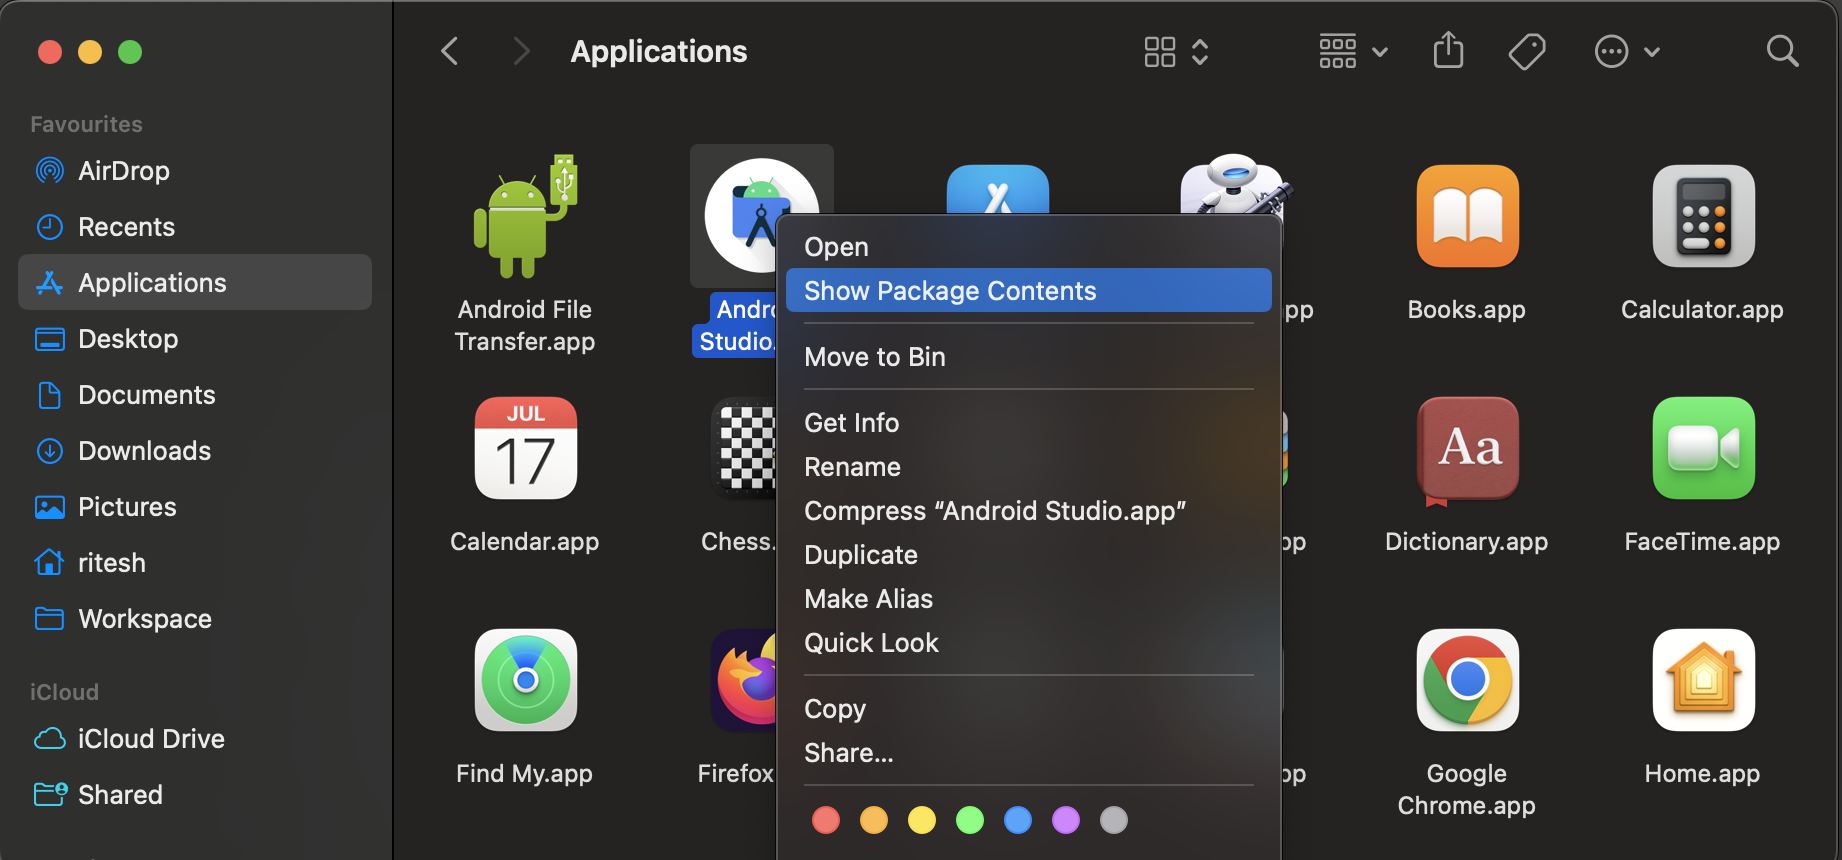The width and height of the screenshot is (1842, 860).
Task: Open Android File Transfer app icon
Action: point(525,216)
